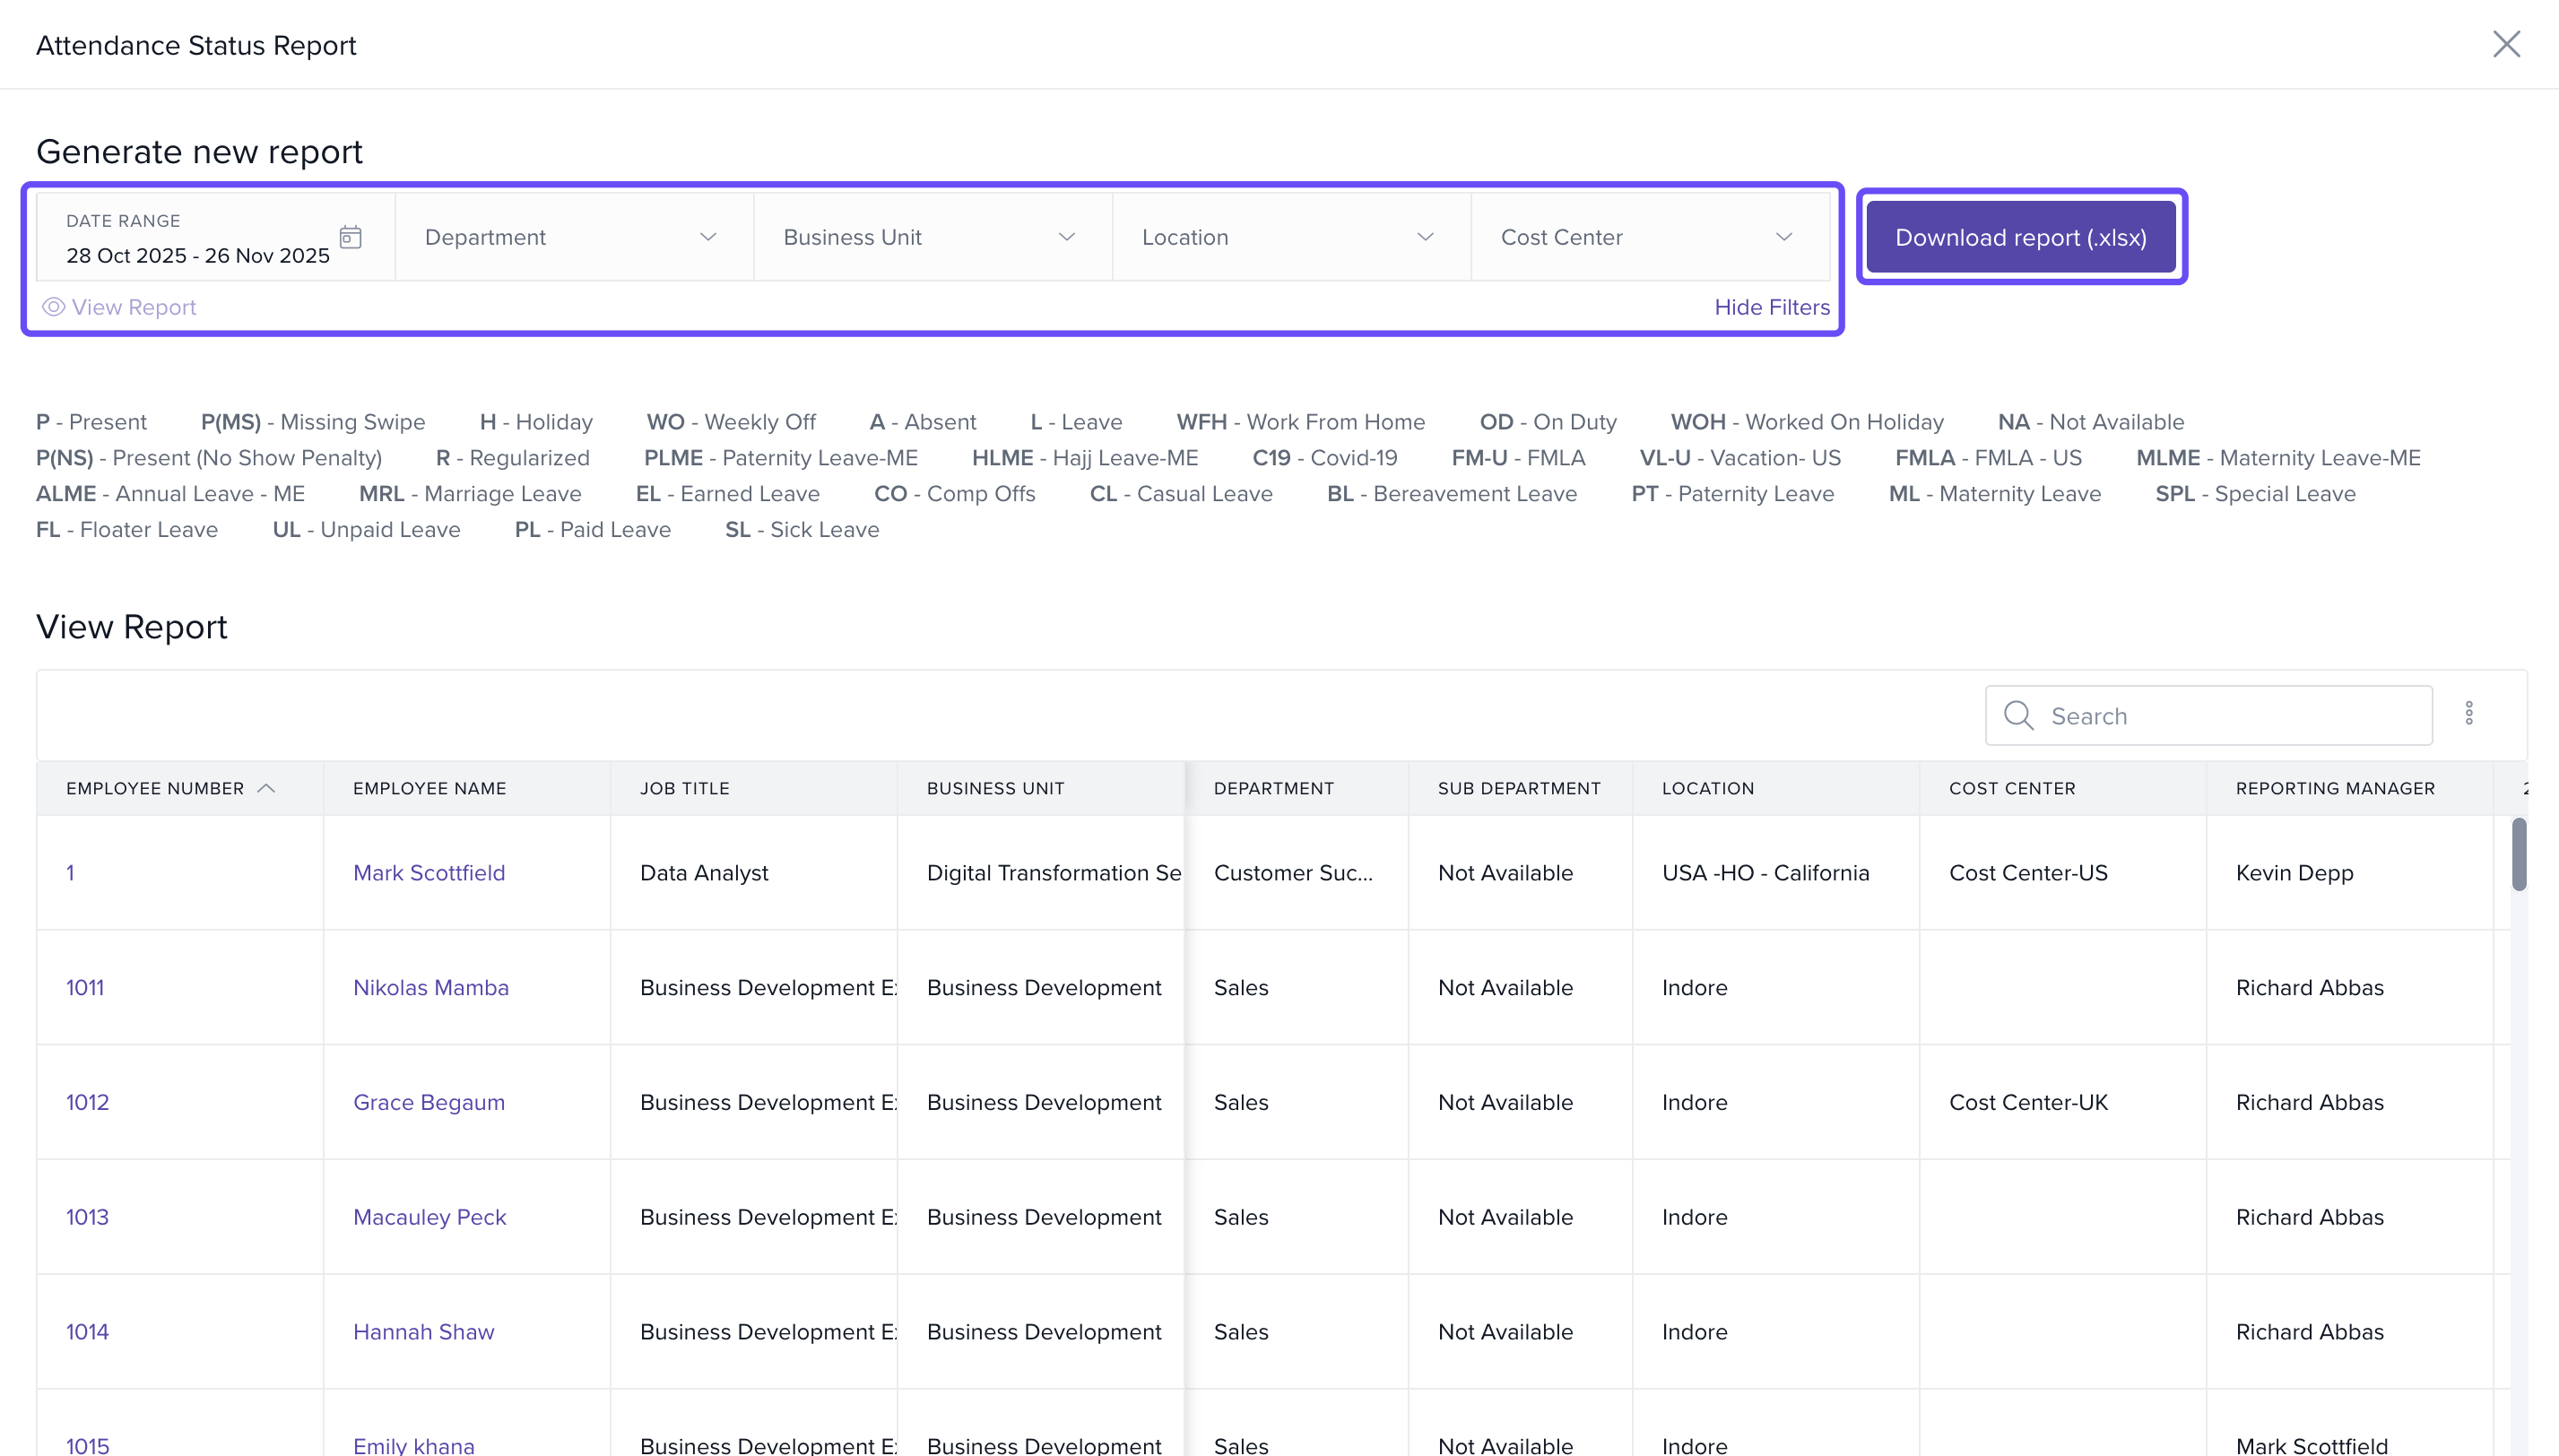Click Download report (.xlsx) button
The image size is (2559, 1456).
[2020, 237]
